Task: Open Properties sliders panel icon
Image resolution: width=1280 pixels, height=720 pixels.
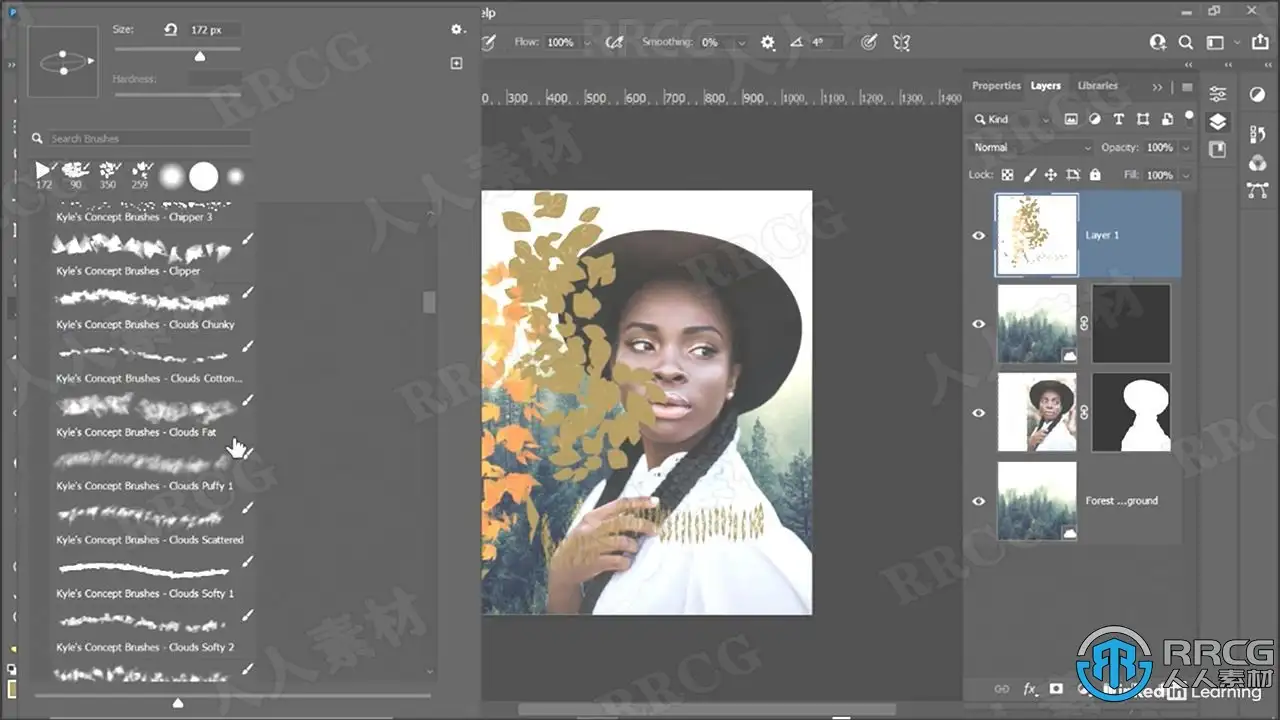Action: (1217, 94)
